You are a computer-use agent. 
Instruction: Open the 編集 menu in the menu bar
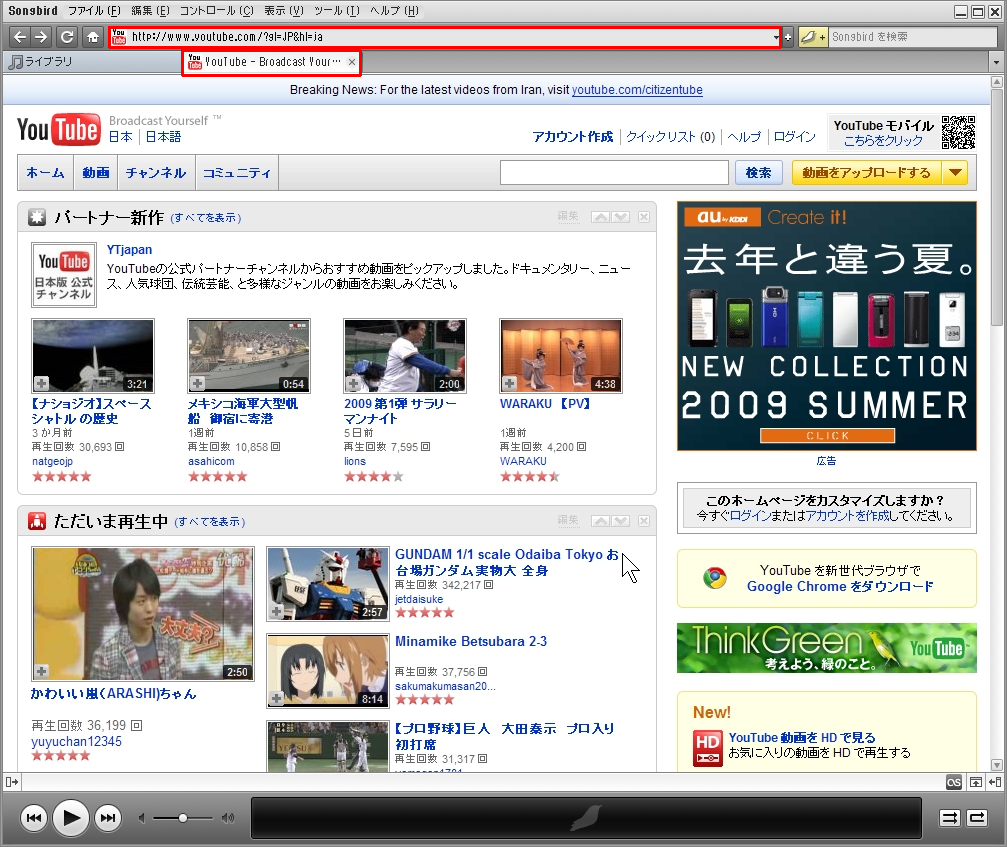[x=150, y=11]
